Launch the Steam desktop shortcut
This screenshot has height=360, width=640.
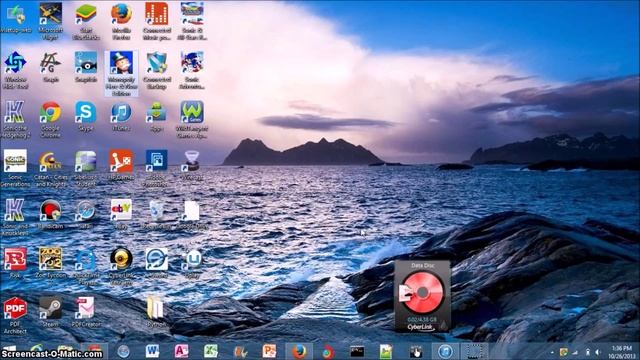tap(51, 312)
